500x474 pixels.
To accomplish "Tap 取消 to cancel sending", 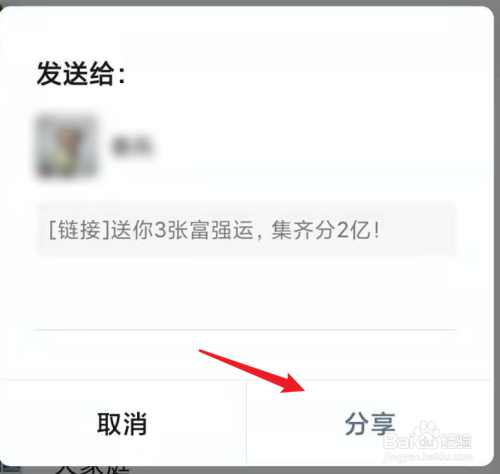I will [122, 423].
